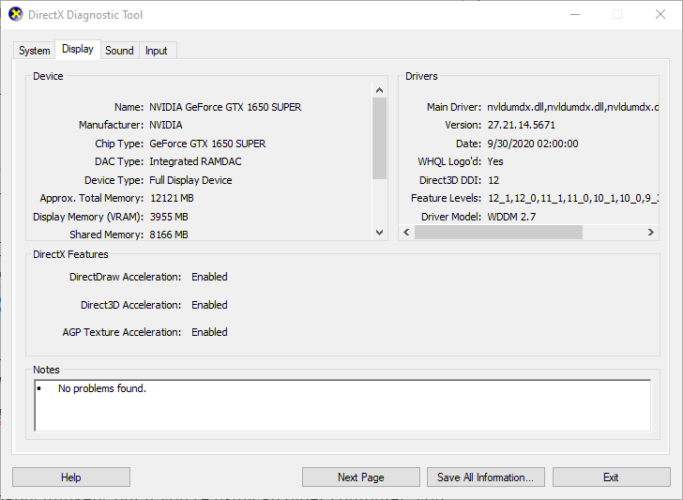Close the window with the X button
The width and height of the screenshot is (683, 500).
660,15
